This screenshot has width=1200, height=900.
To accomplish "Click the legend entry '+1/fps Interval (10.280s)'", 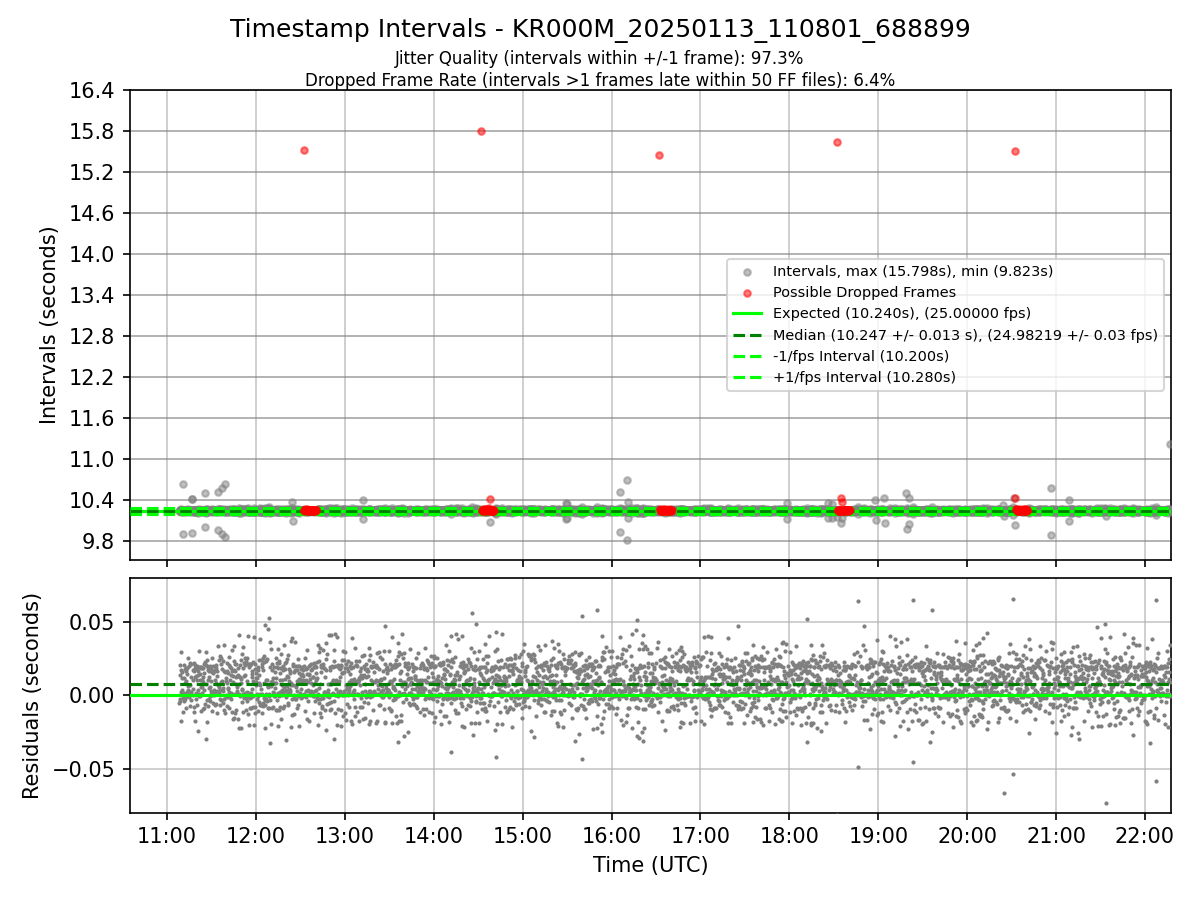I will (864, 377).
